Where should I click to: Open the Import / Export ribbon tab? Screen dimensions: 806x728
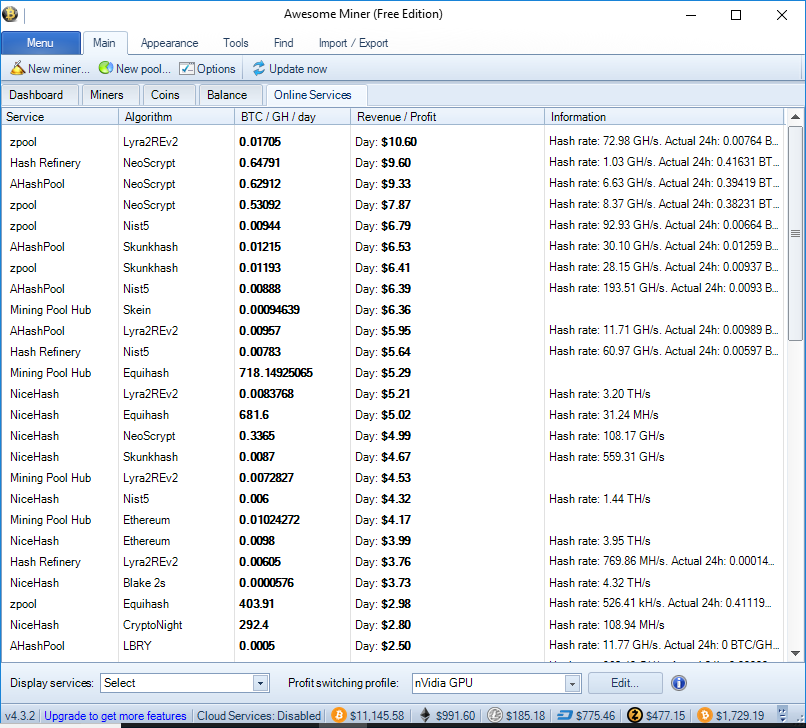[354, 43]
